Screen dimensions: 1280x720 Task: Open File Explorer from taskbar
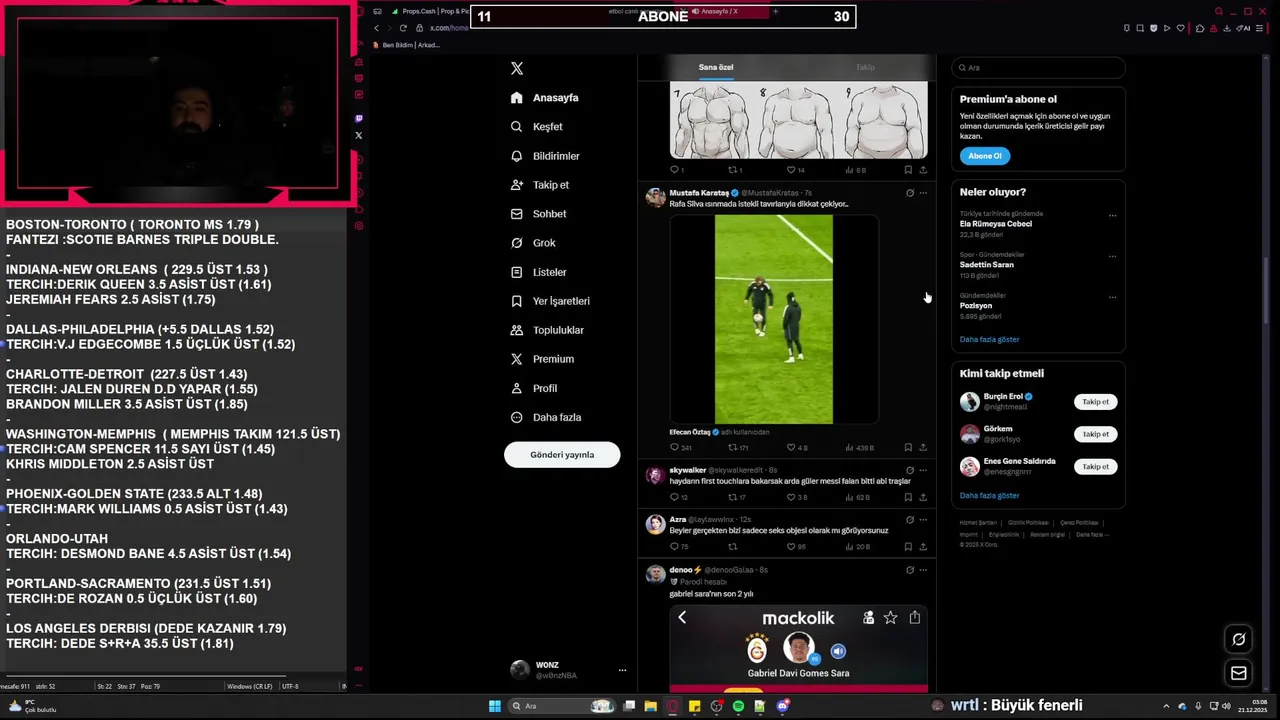650,706
